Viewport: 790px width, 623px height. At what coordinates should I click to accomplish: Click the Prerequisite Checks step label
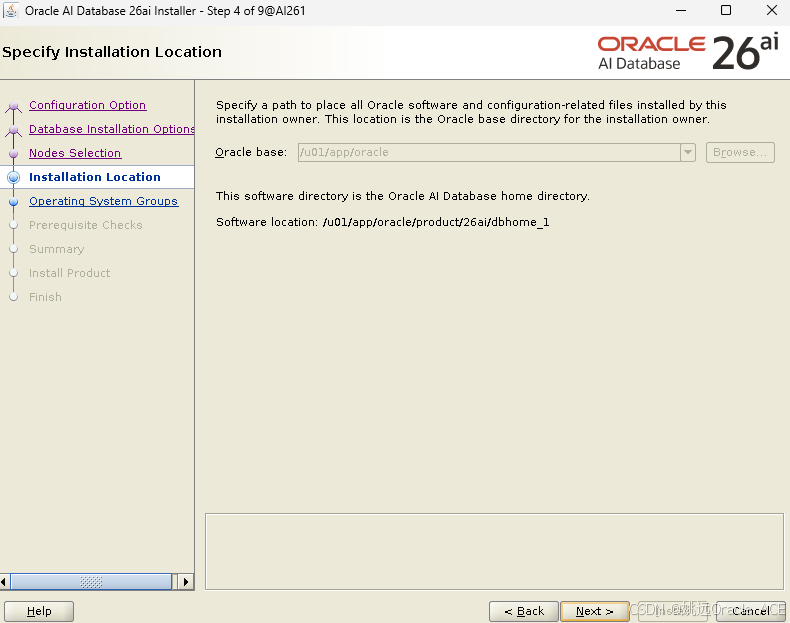(86, 225)
